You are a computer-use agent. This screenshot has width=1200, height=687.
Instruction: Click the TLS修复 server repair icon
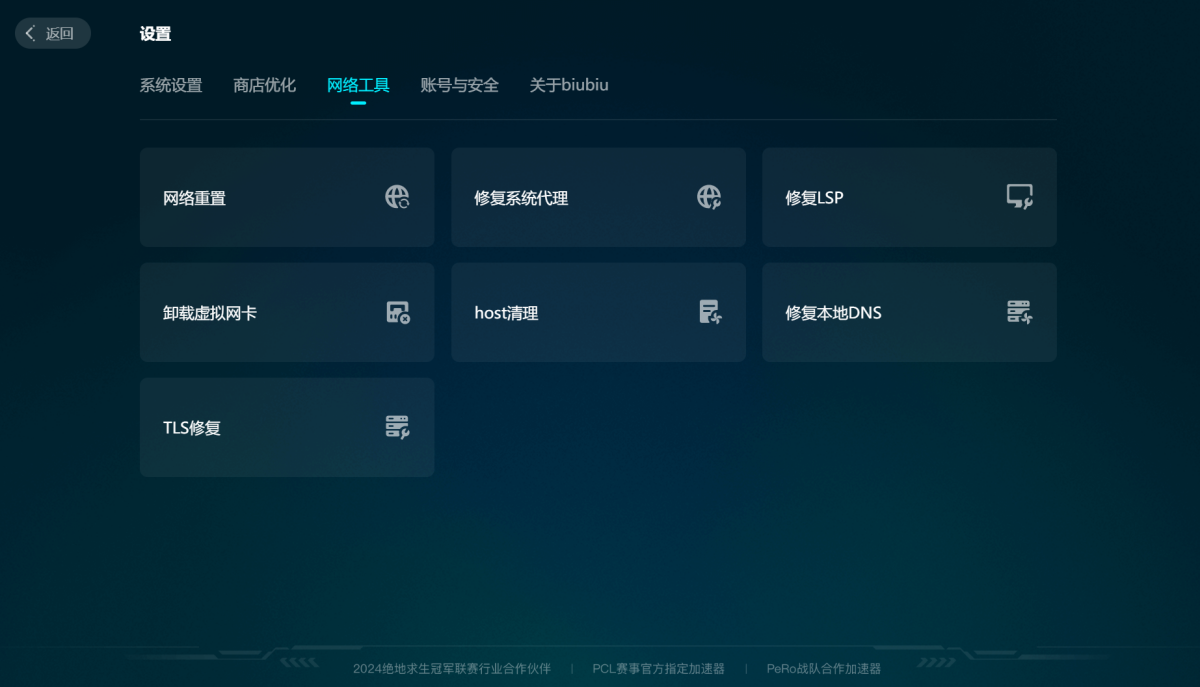pos(396,427)
